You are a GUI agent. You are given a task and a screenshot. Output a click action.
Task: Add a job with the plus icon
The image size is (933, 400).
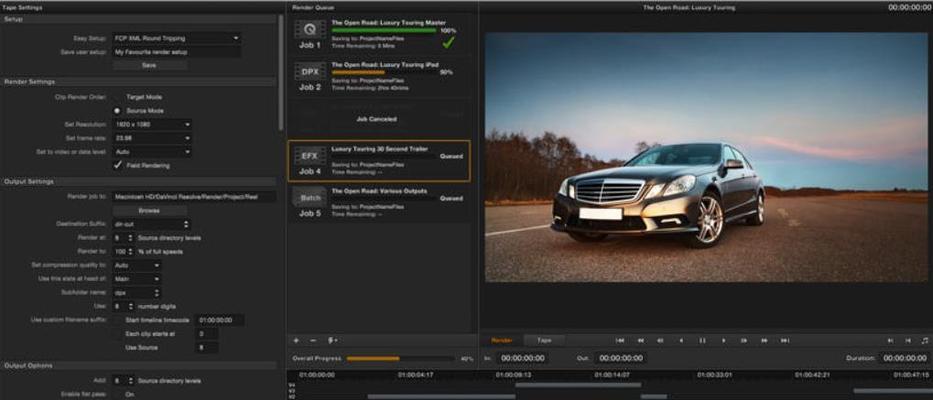point(296,340)
